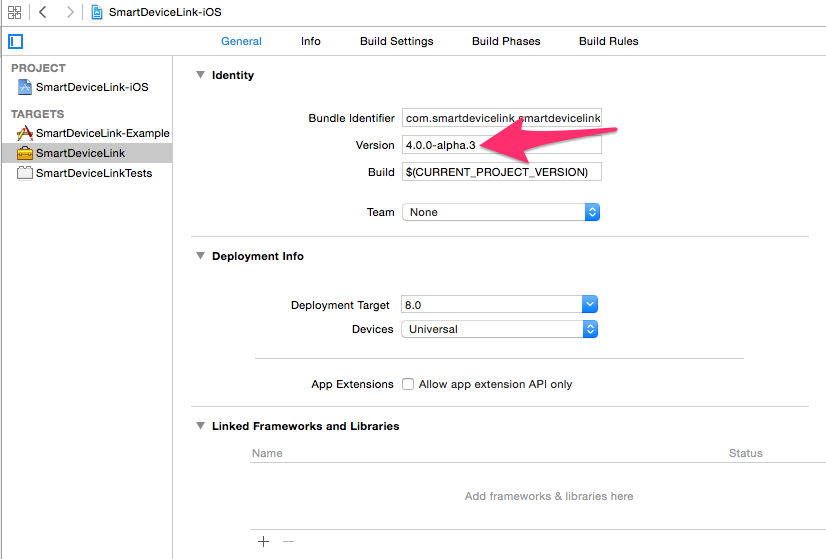This screenshot has height=559, width=826.
Task: Click the blue project icon under PROJECT
Action: [25, 87]
